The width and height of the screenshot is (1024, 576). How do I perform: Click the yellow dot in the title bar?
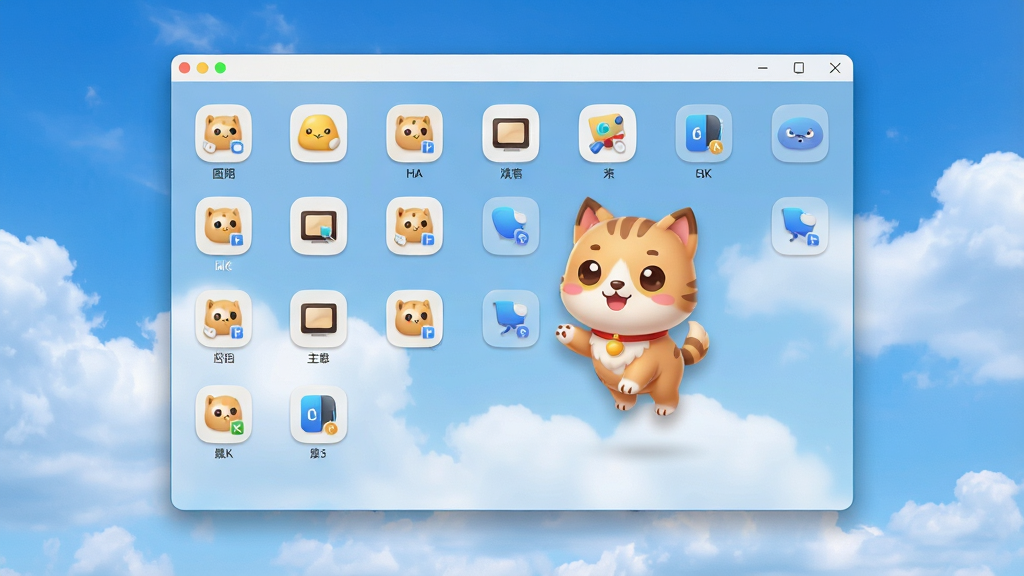pos(202,68)
